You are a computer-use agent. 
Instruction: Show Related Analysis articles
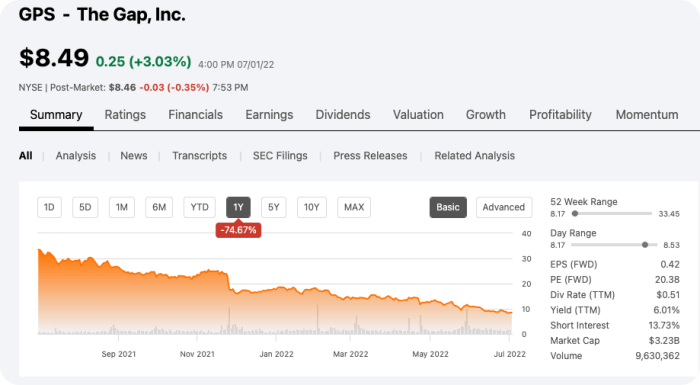point(475,156)
